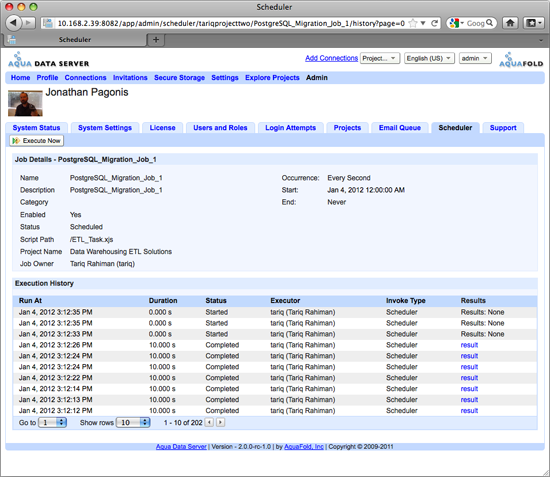
Task: Click Jonathan Pagonis profile photo thumbnail
Action: coord(25,103)
